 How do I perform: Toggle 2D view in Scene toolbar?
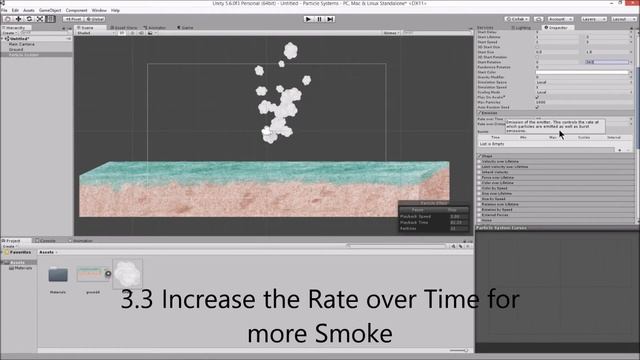tap(122, 33)
